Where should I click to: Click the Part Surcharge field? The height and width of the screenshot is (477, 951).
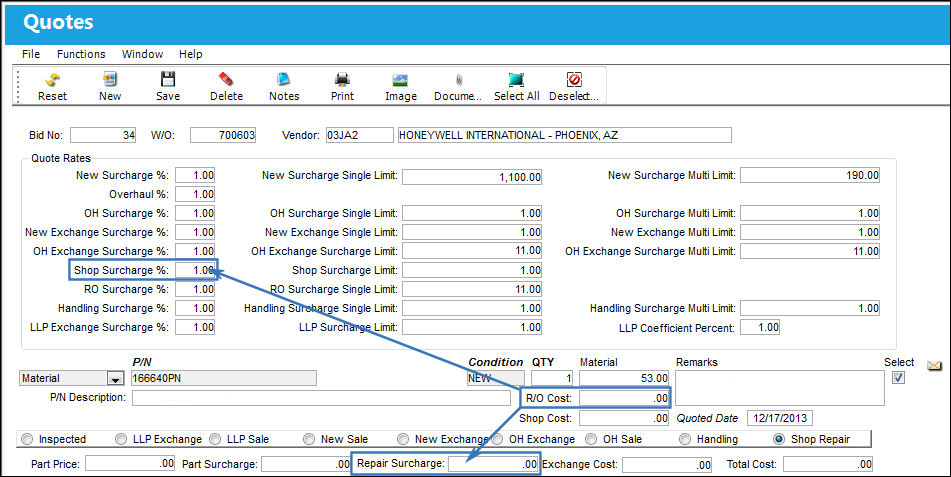(x=306, y=464)
